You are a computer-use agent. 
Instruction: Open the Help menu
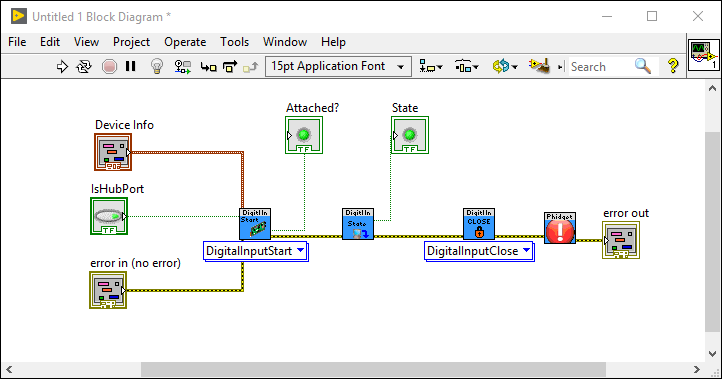point(333,42)
